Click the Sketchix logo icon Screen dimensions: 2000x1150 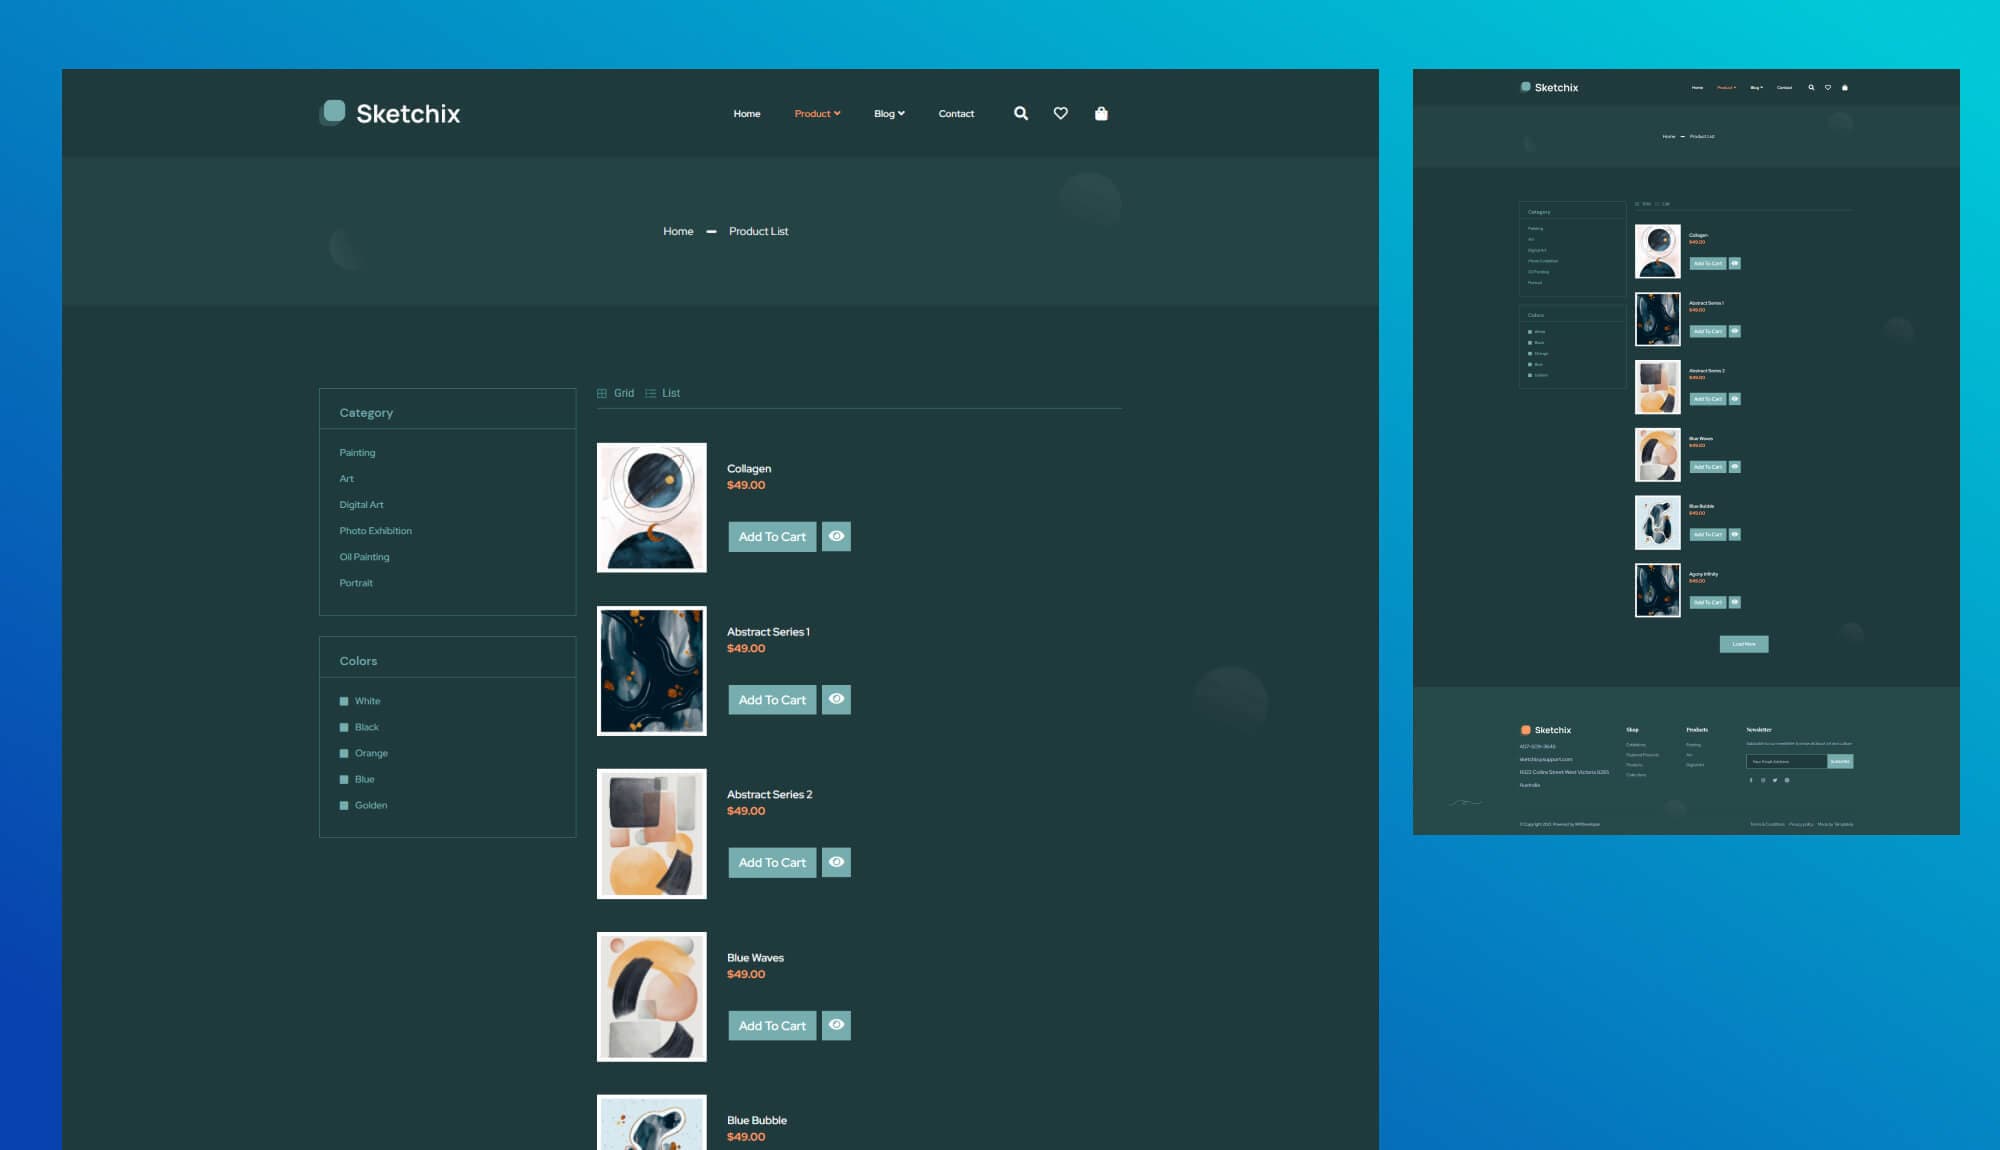pyautogui.click(x=333, y=113)
